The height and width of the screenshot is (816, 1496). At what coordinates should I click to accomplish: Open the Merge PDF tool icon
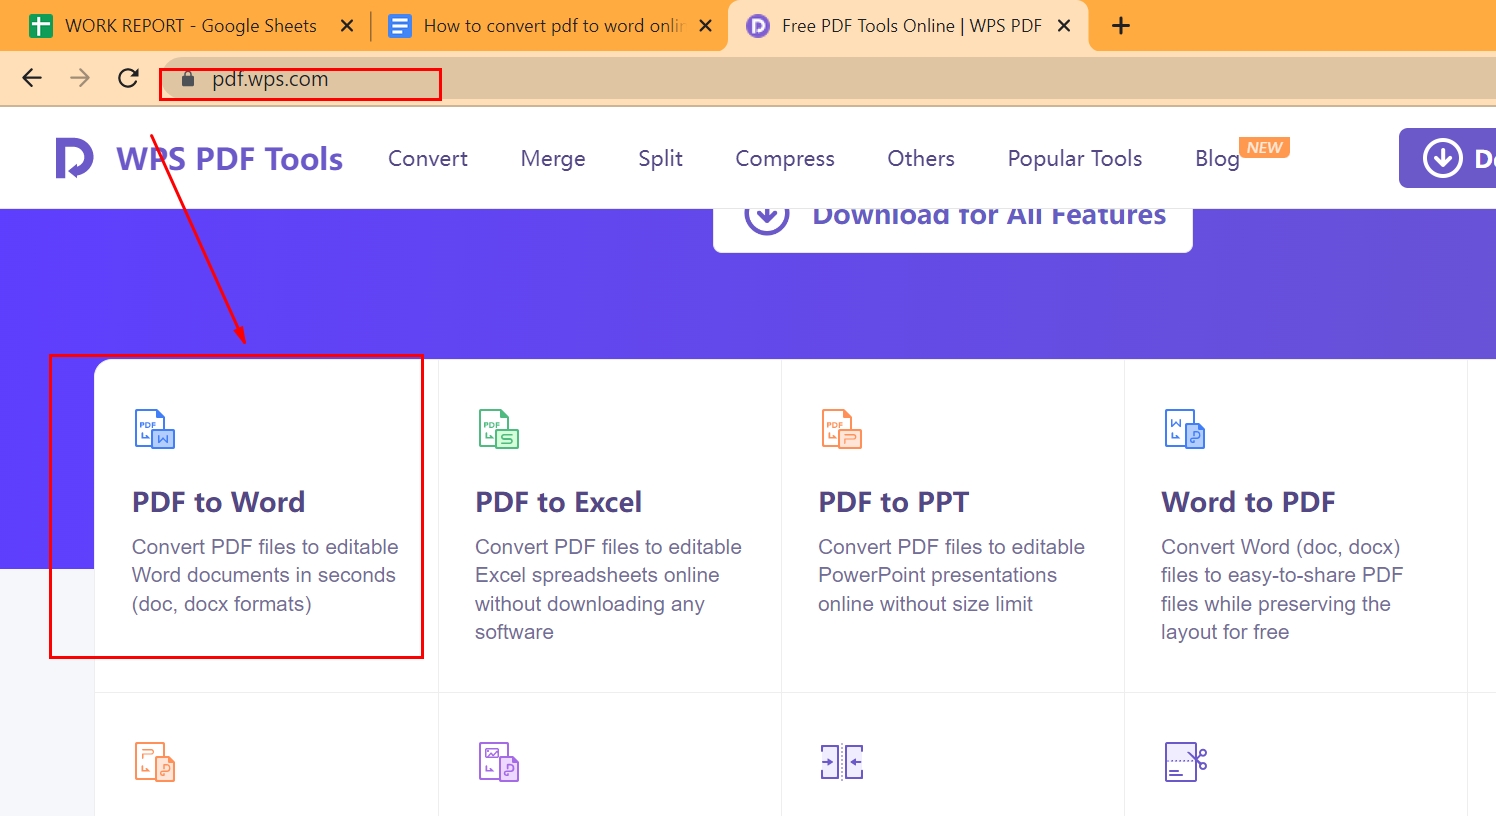pyautogui.click(x=841, y=761)
